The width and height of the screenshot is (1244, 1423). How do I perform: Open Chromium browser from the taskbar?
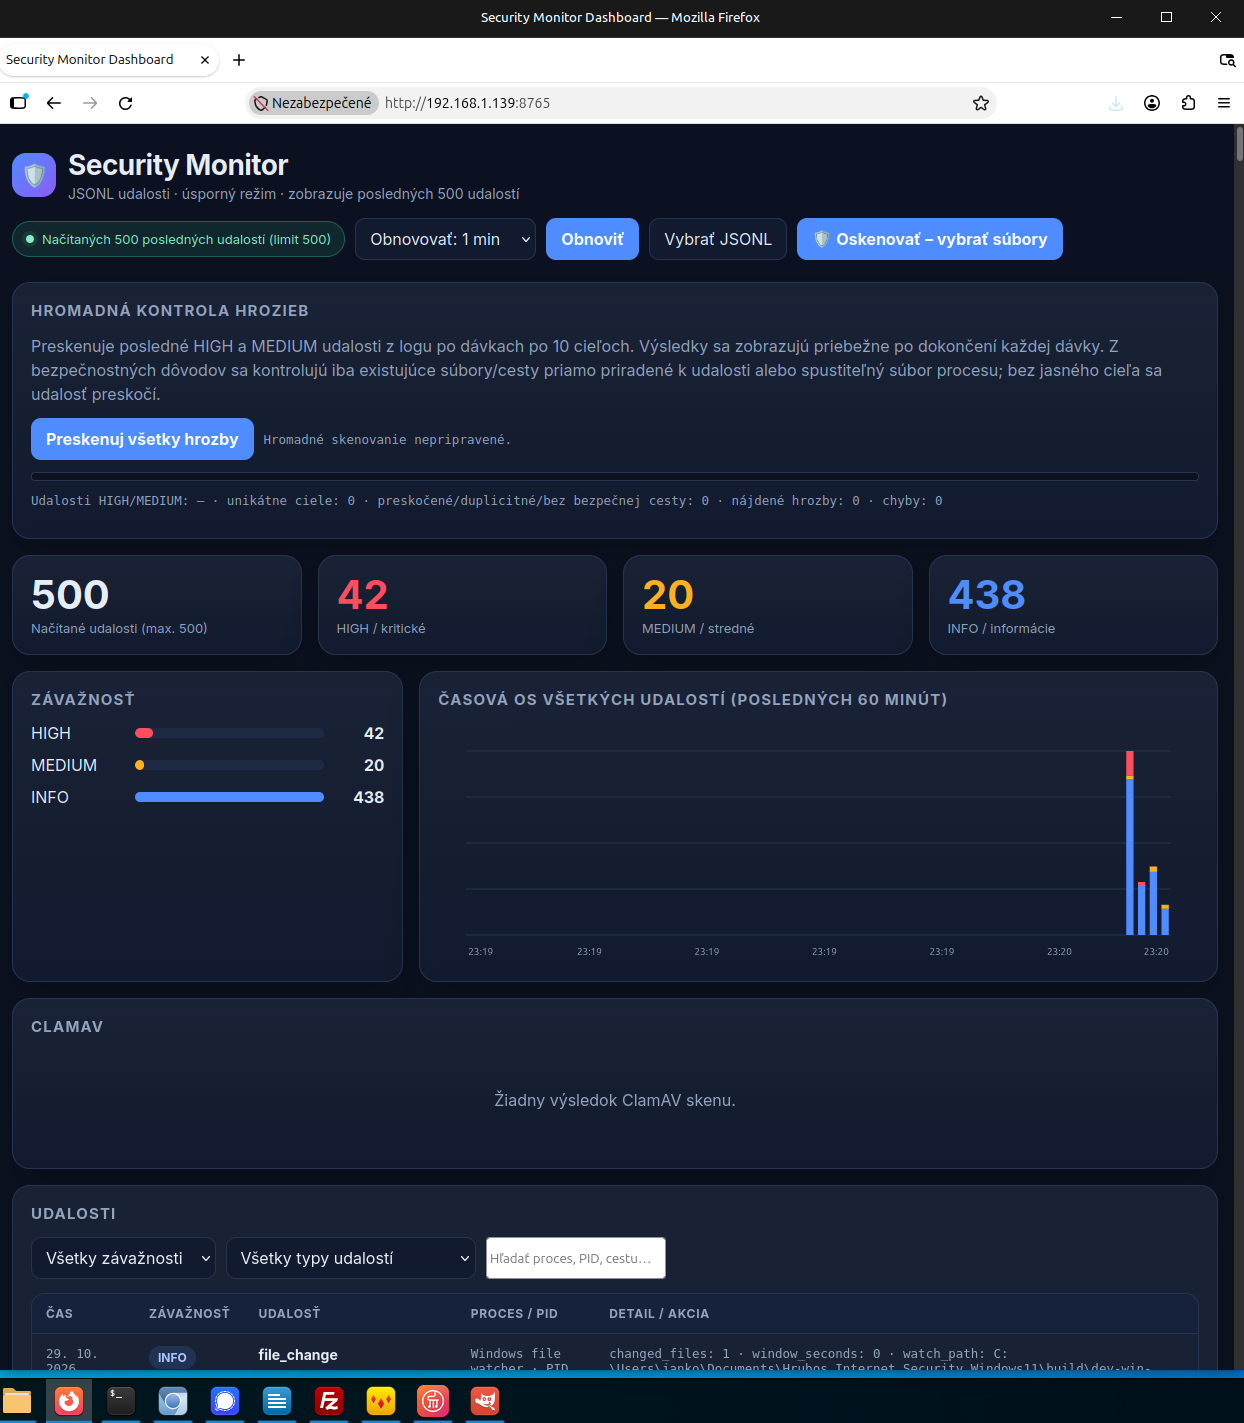pos(173,1401)
